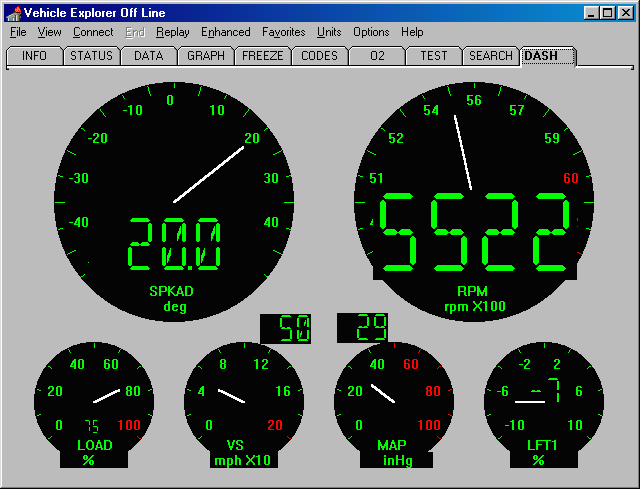Open the View menu
Viewport: 640px width, 489px height.
coord(49,32)
